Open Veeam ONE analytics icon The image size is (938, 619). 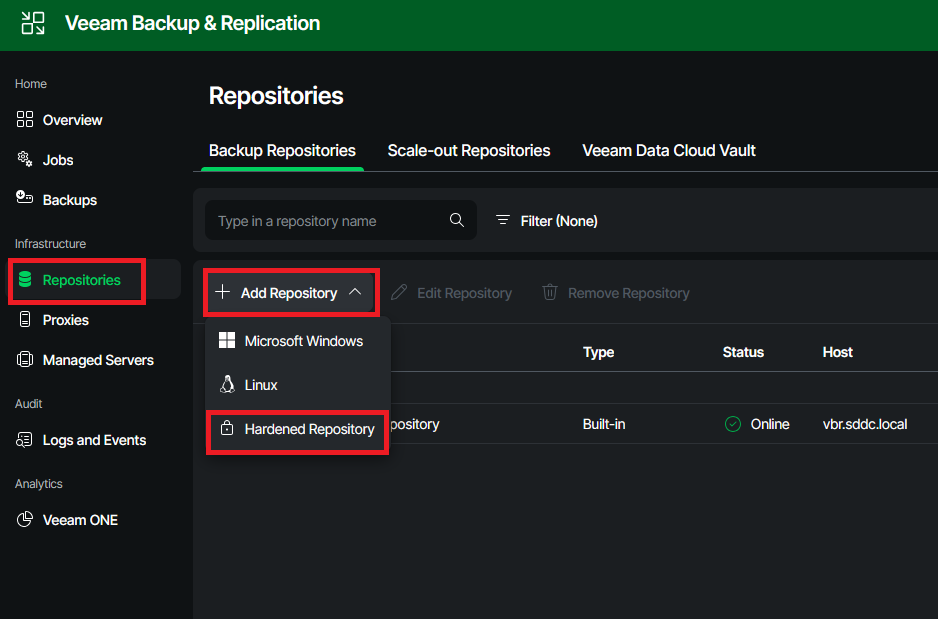click(25, 520)
